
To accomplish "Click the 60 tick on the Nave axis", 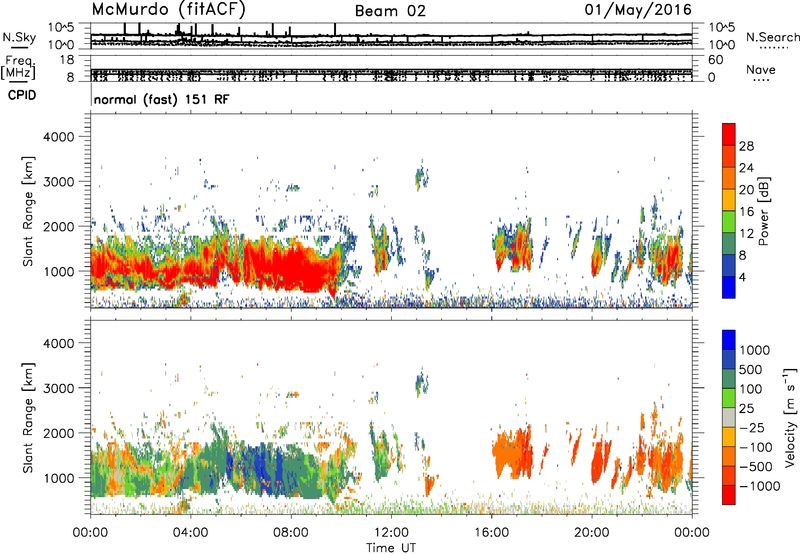I will (715, 60).
